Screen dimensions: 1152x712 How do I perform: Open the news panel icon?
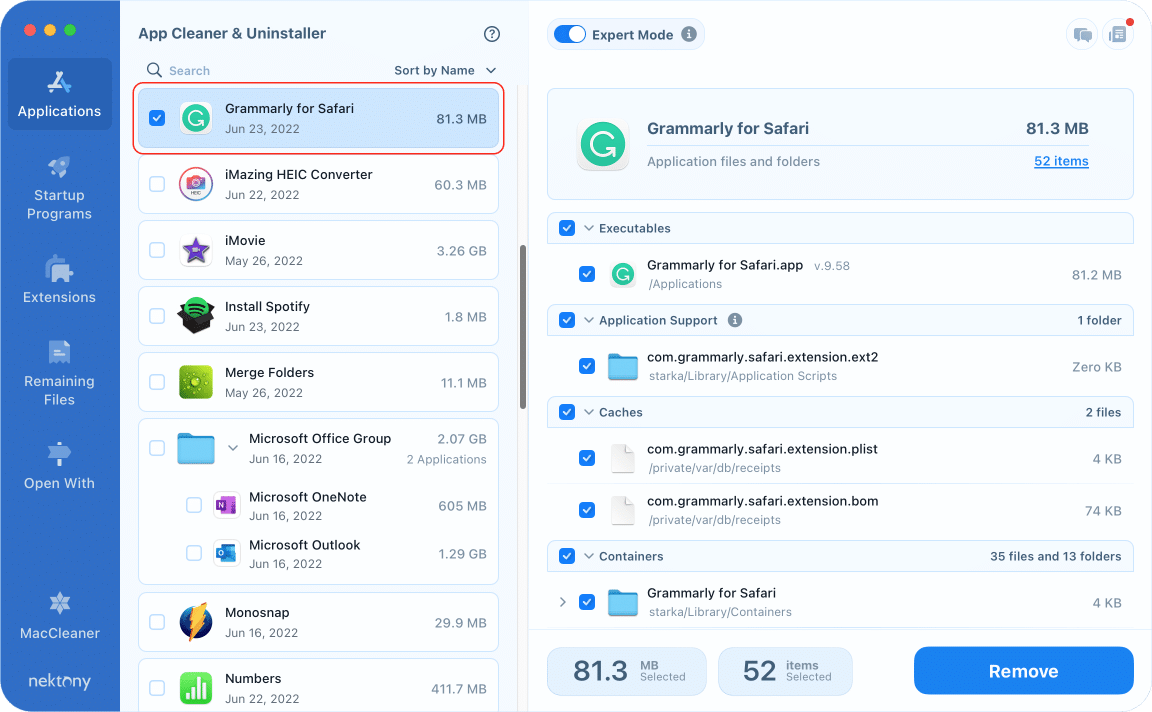1117,35
